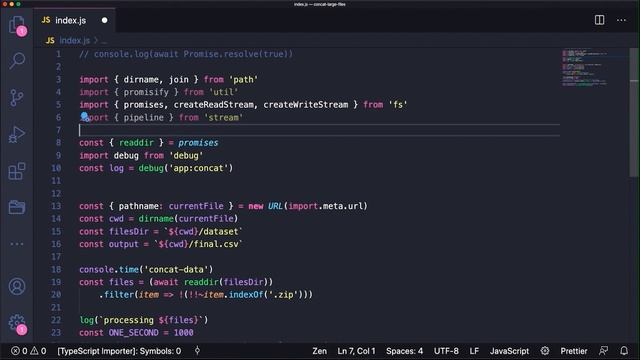Click the pin icon beside TypeScript Importer status
Screen dimensions: 640x360
point(197,351)
